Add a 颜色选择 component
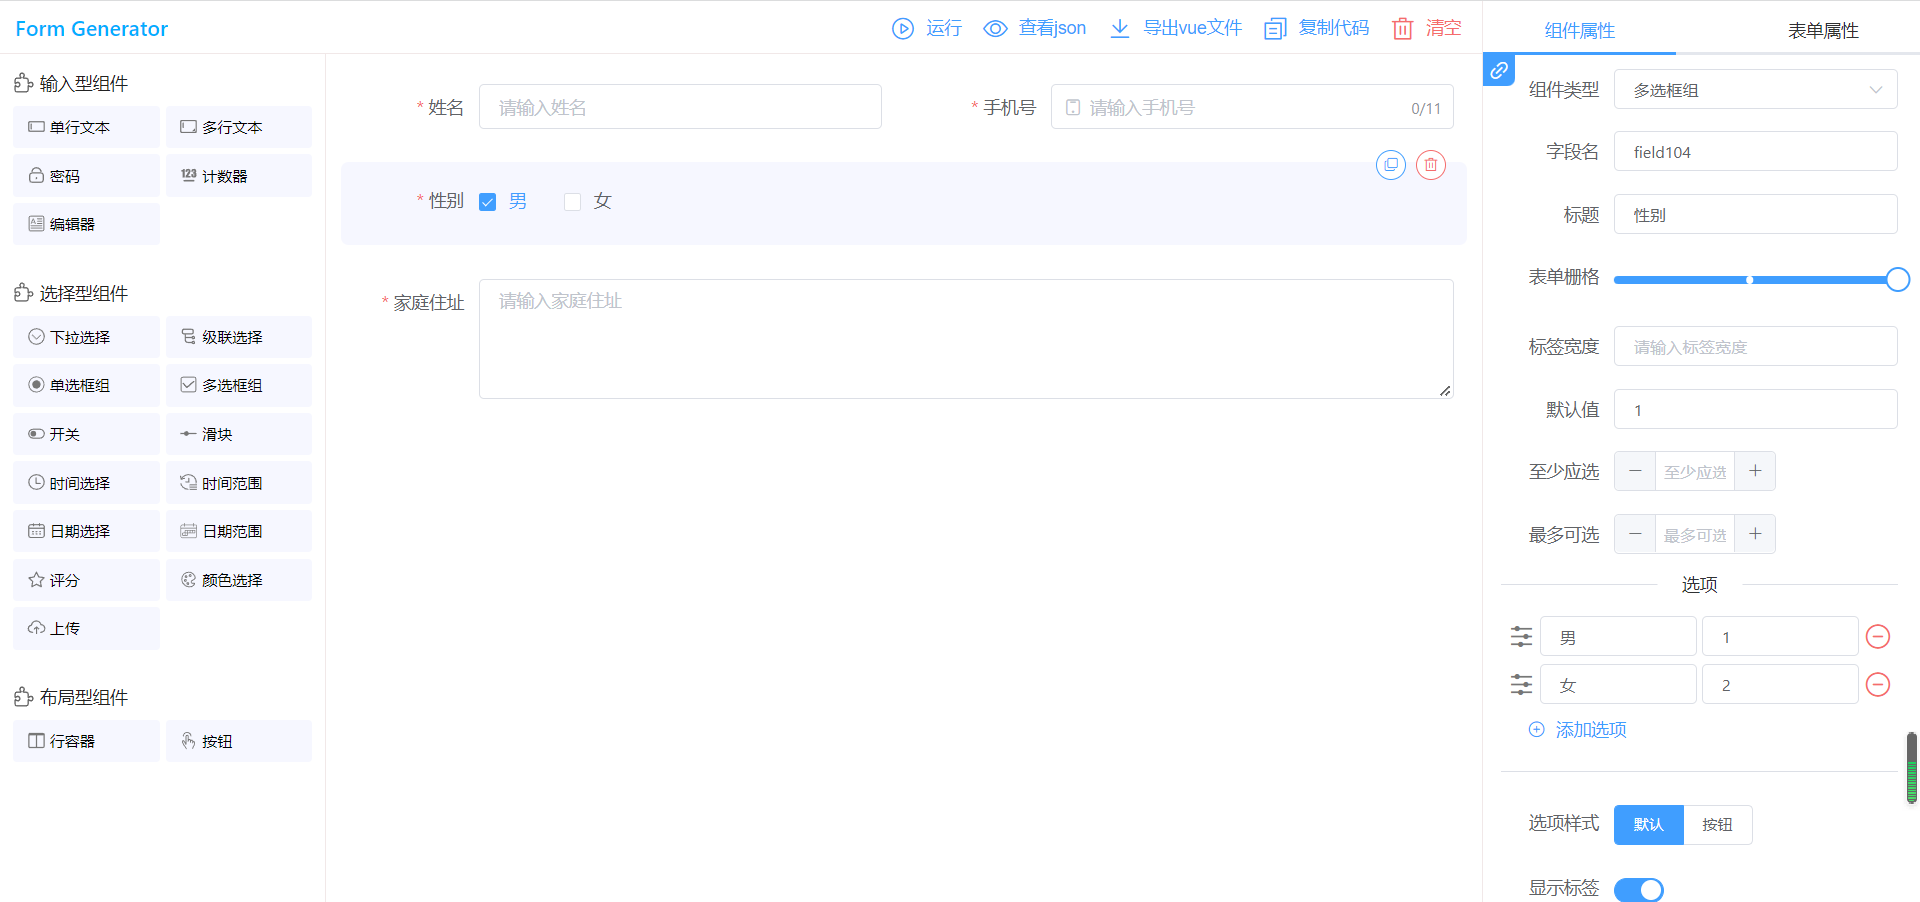The height and width of the screenshot is (902, 1920). pos(239,580)
